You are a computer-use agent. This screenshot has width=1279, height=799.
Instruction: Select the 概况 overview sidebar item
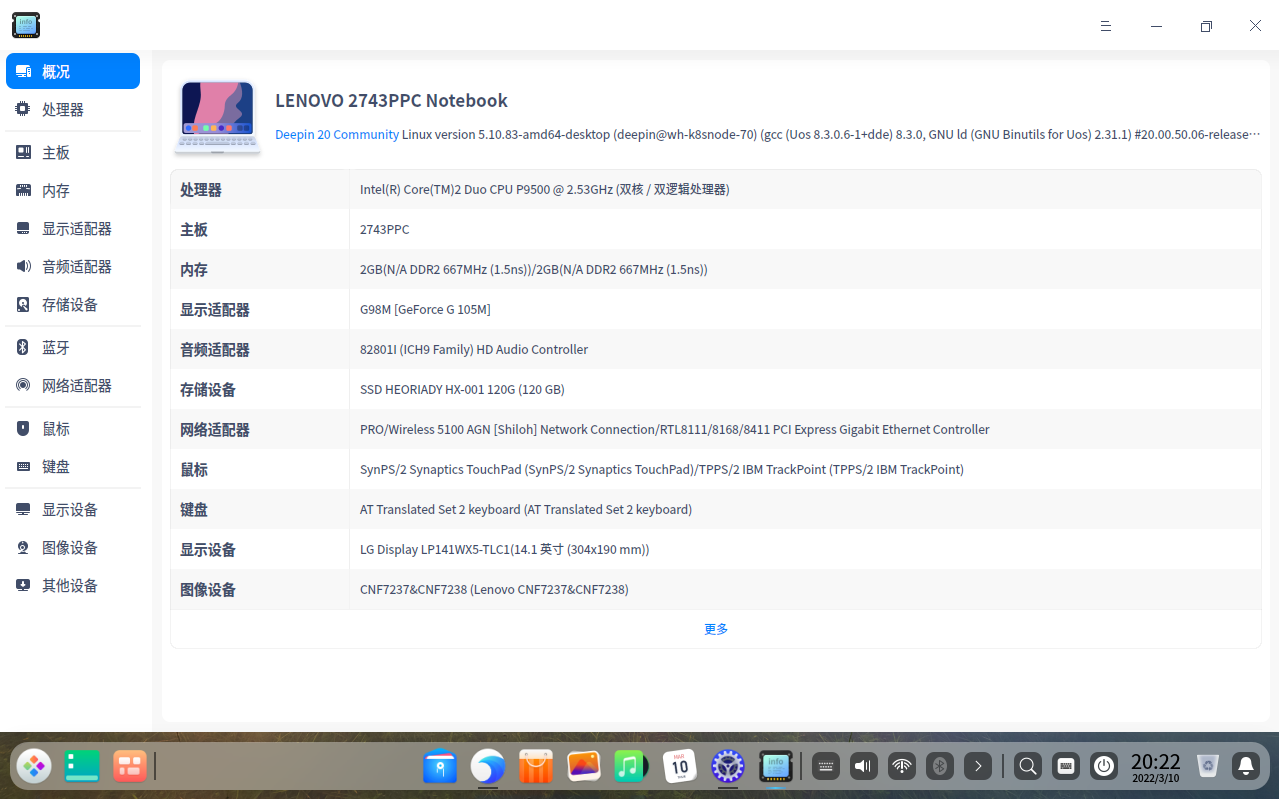point(73,71)
